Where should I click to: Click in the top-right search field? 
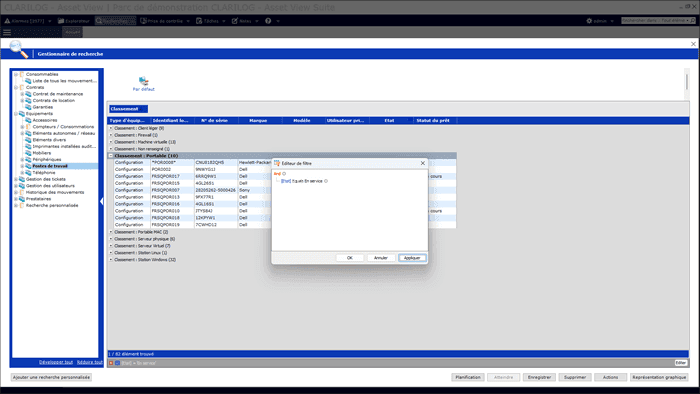tap(654, 21)
